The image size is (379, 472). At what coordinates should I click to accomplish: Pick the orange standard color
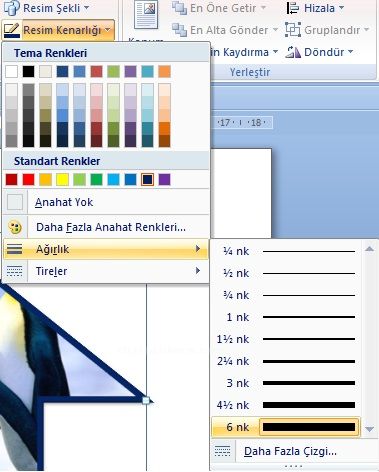point(46,179)
